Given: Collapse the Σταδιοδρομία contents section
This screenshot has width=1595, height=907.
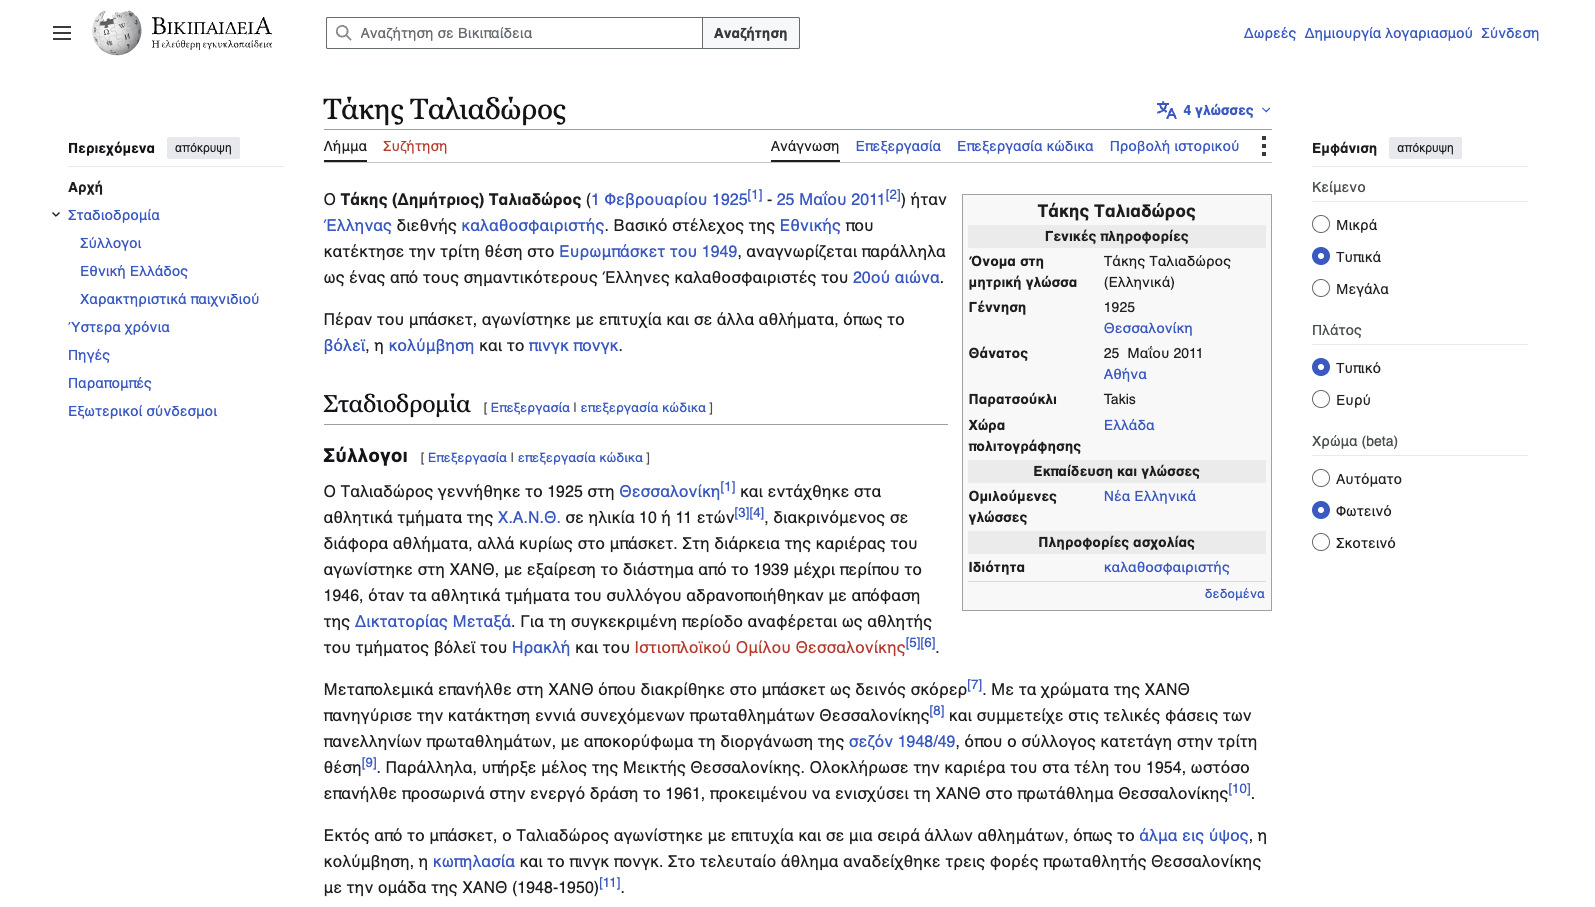Looking at the screenshot, I should (56, 214).
